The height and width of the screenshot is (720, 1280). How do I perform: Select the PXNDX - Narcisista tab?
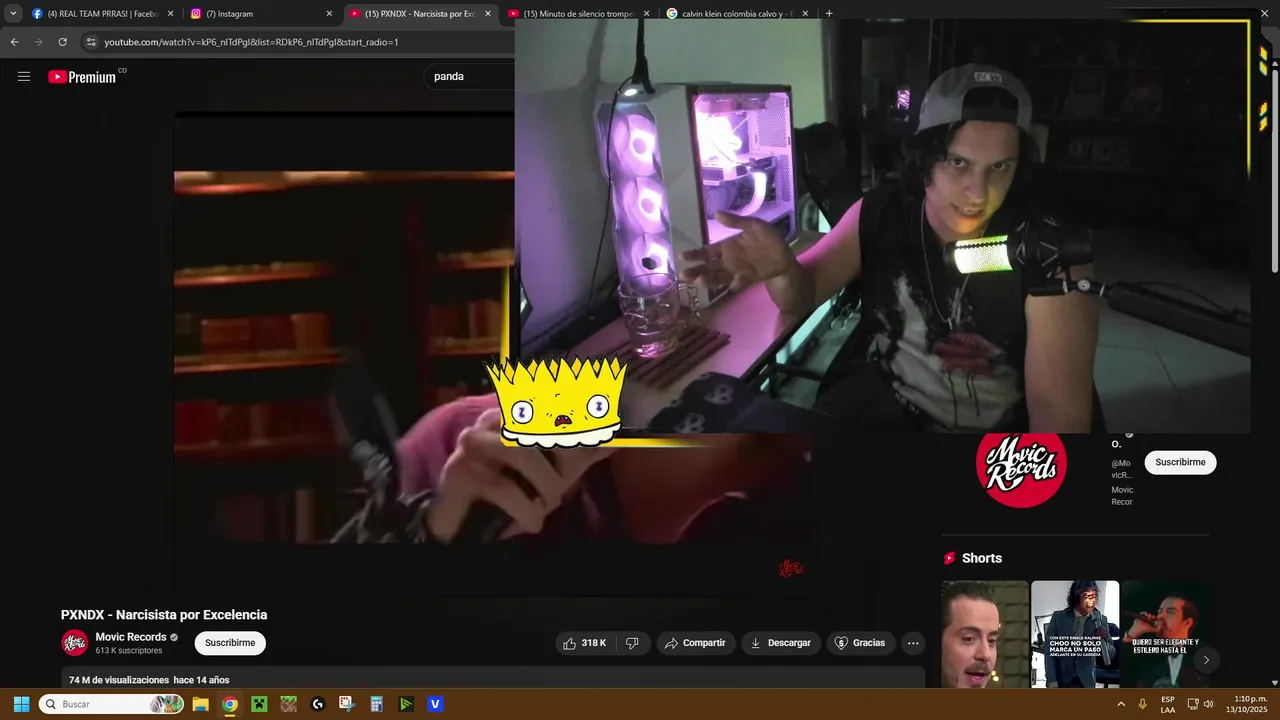tap(420, 14)
